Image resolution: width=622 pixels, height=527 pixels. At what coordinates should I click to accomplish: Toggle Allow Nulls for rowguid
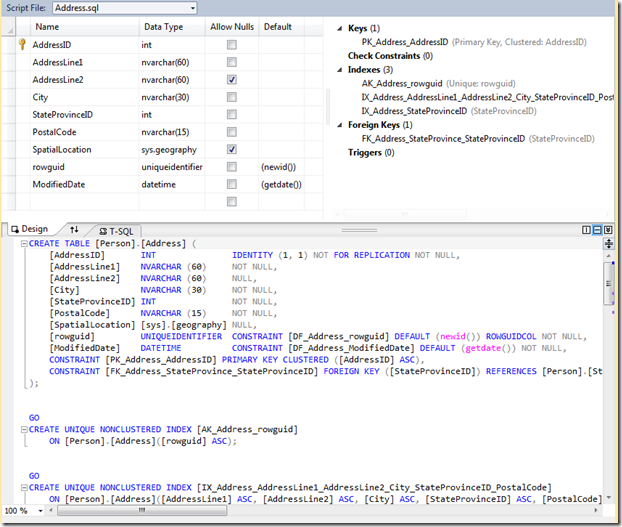point(232,167)
